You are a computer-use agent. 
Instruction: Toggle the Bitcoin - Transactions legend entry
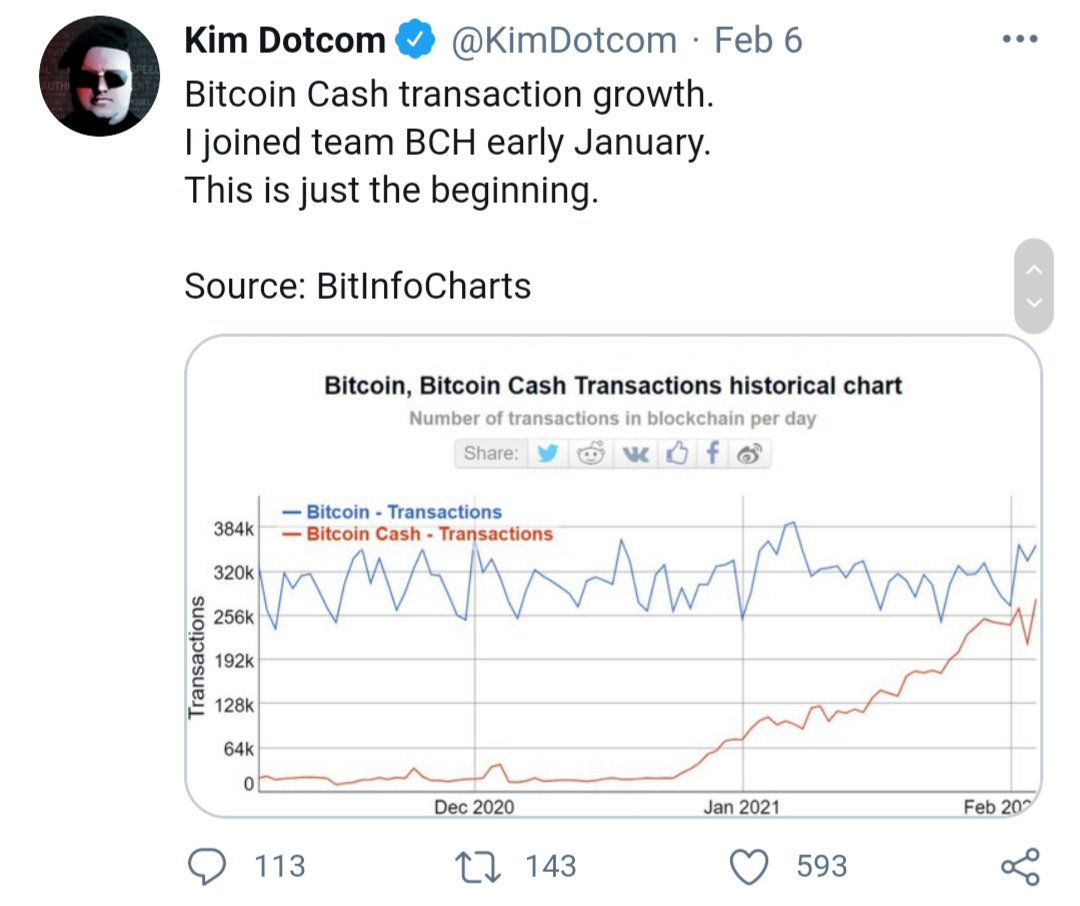click(391, 512)
